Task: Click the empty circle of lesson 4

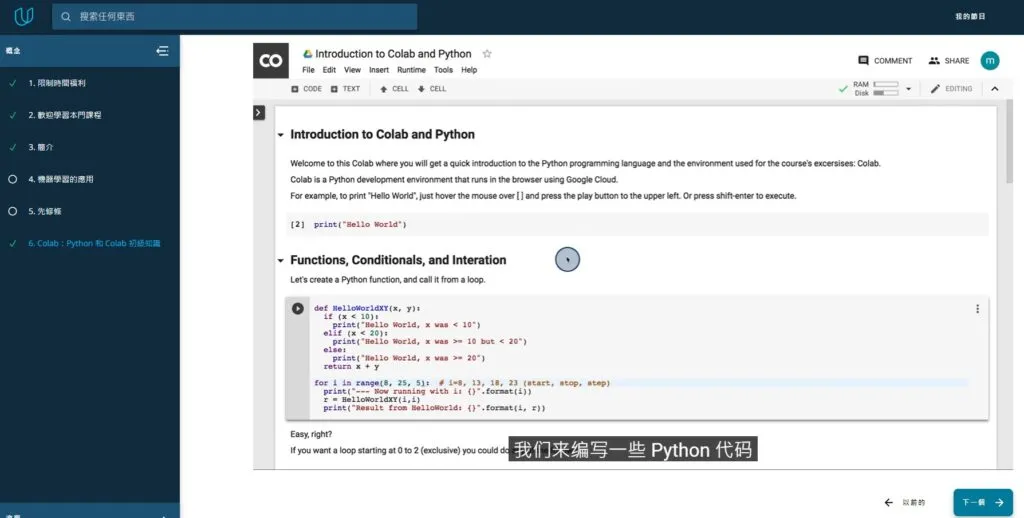Action: pos(12,179)
